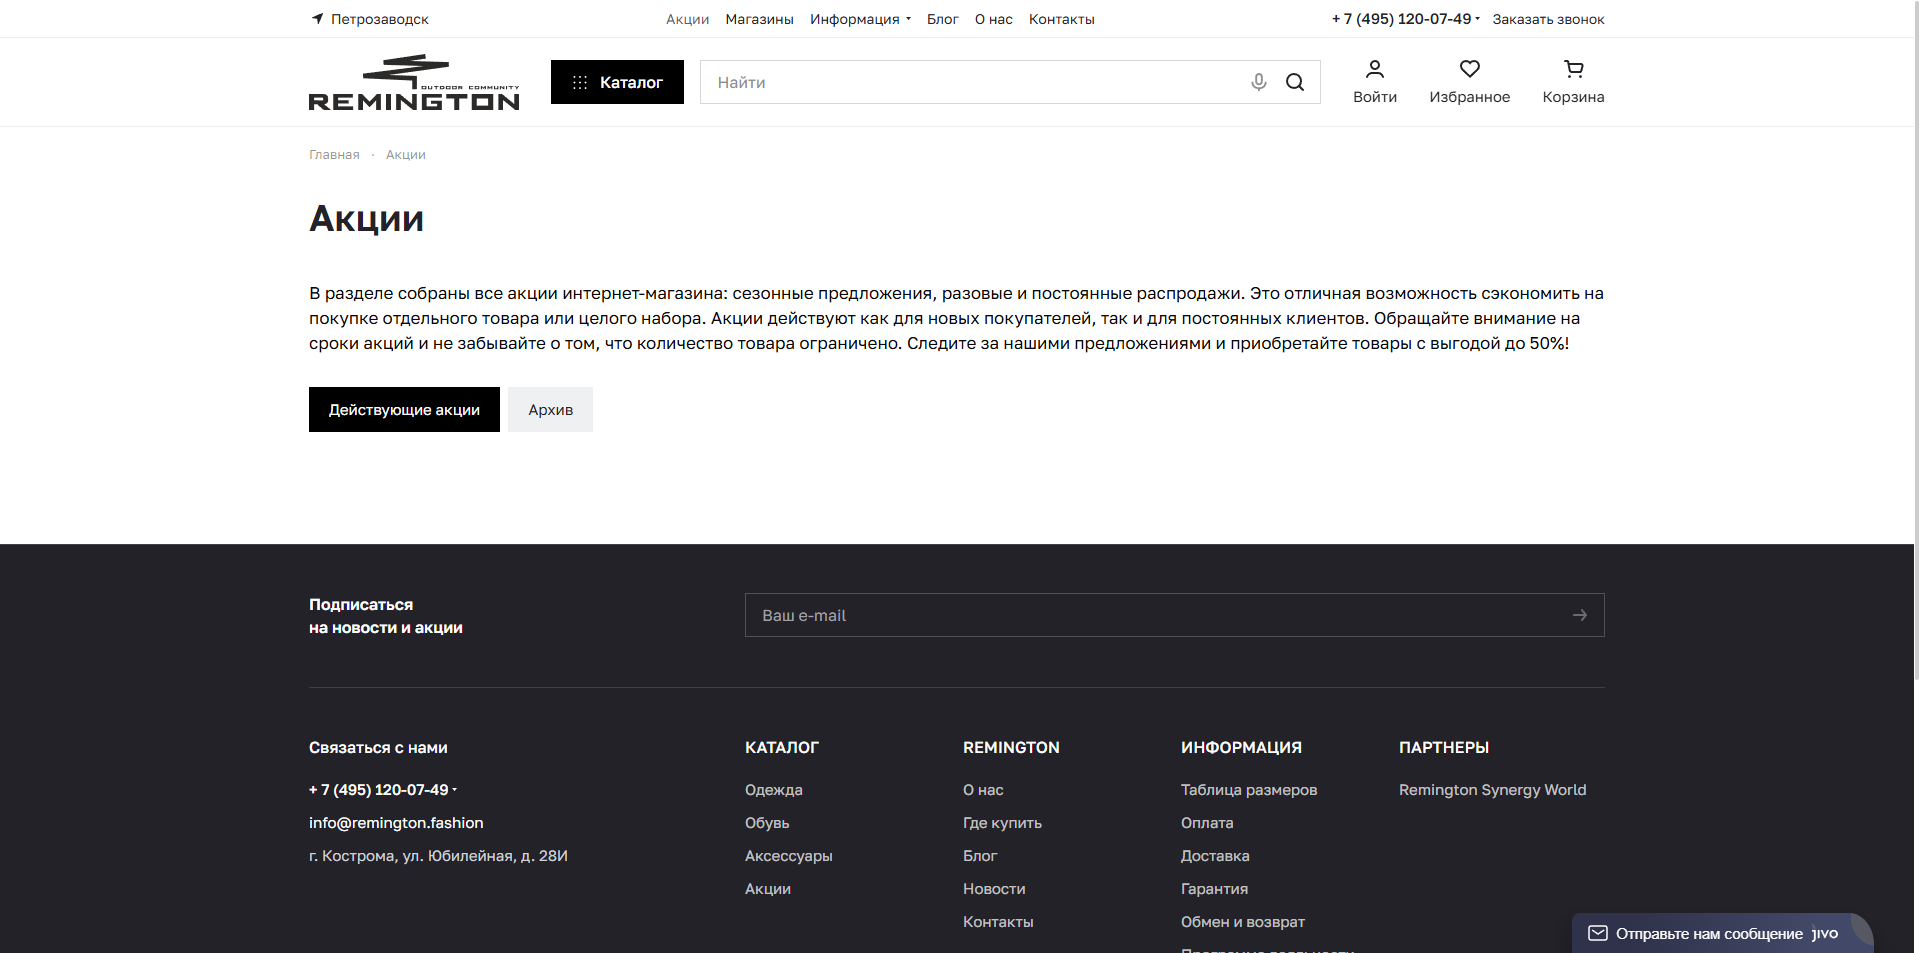This screenshot has height=953, width=1920.
Task: Click Заказать звонок link
Action: point(1548,19)
